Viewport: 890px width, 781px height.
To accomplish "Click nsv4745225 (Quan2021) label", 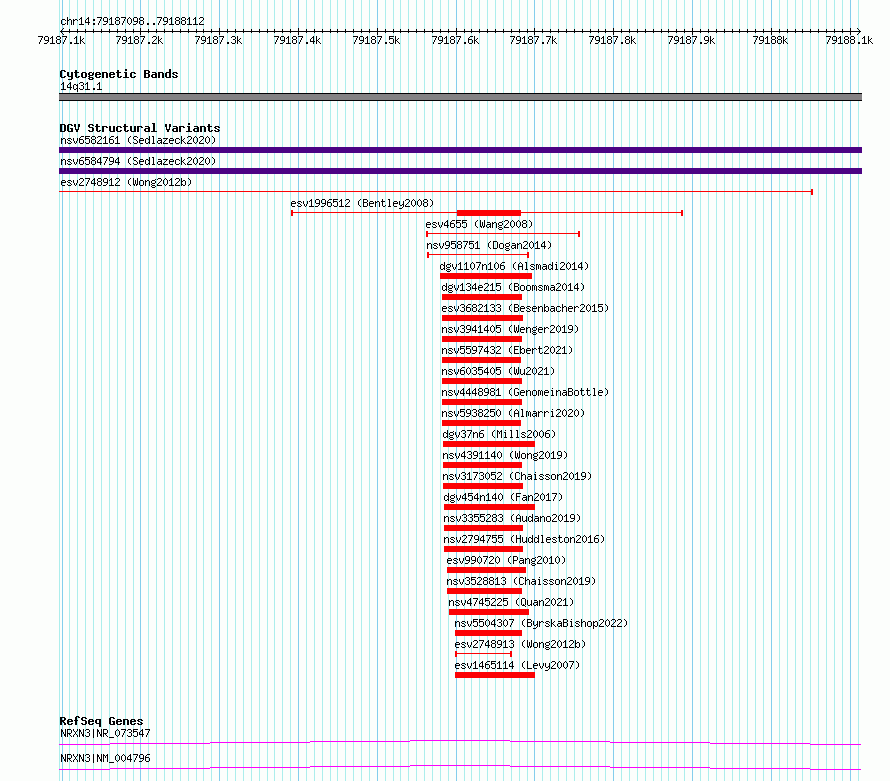I will click(511, 602).
